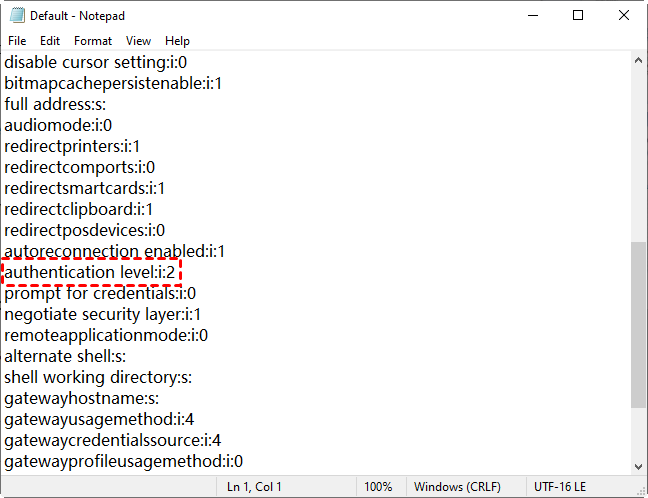Open the View menu
648x498 pixels.
(x=139, y=41)
